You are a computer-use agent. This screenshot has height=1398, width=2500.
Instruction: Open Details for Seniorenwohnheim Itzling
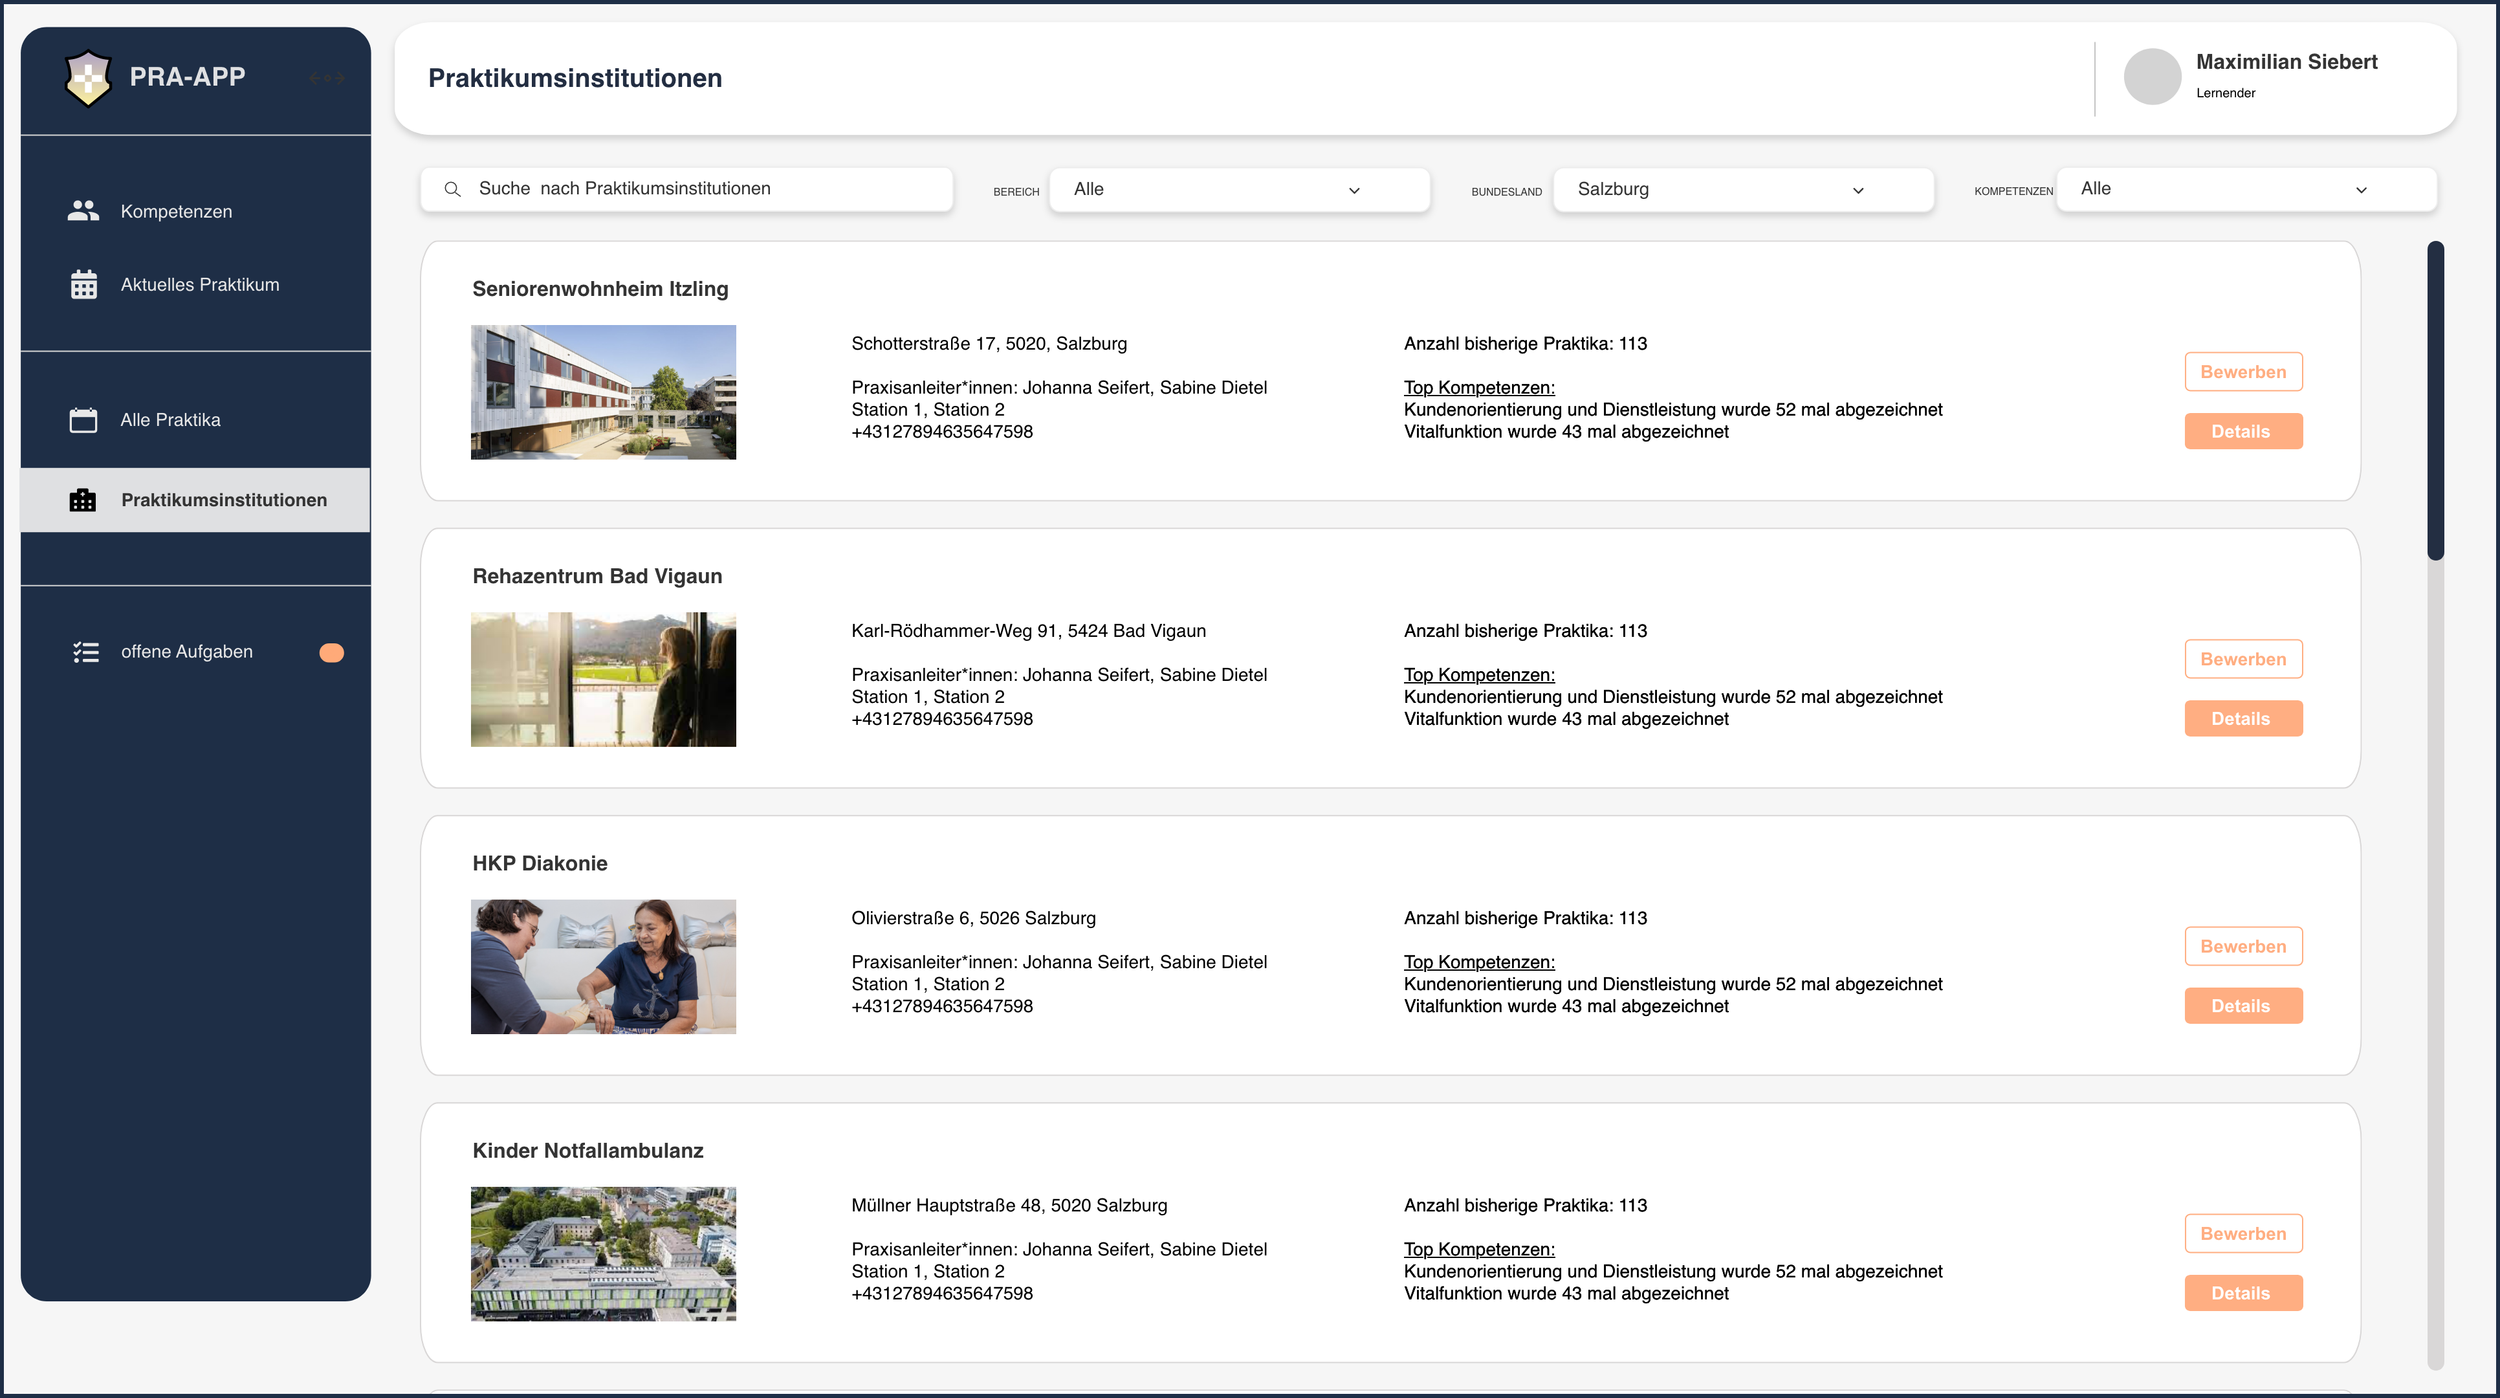pos(2243,431)
